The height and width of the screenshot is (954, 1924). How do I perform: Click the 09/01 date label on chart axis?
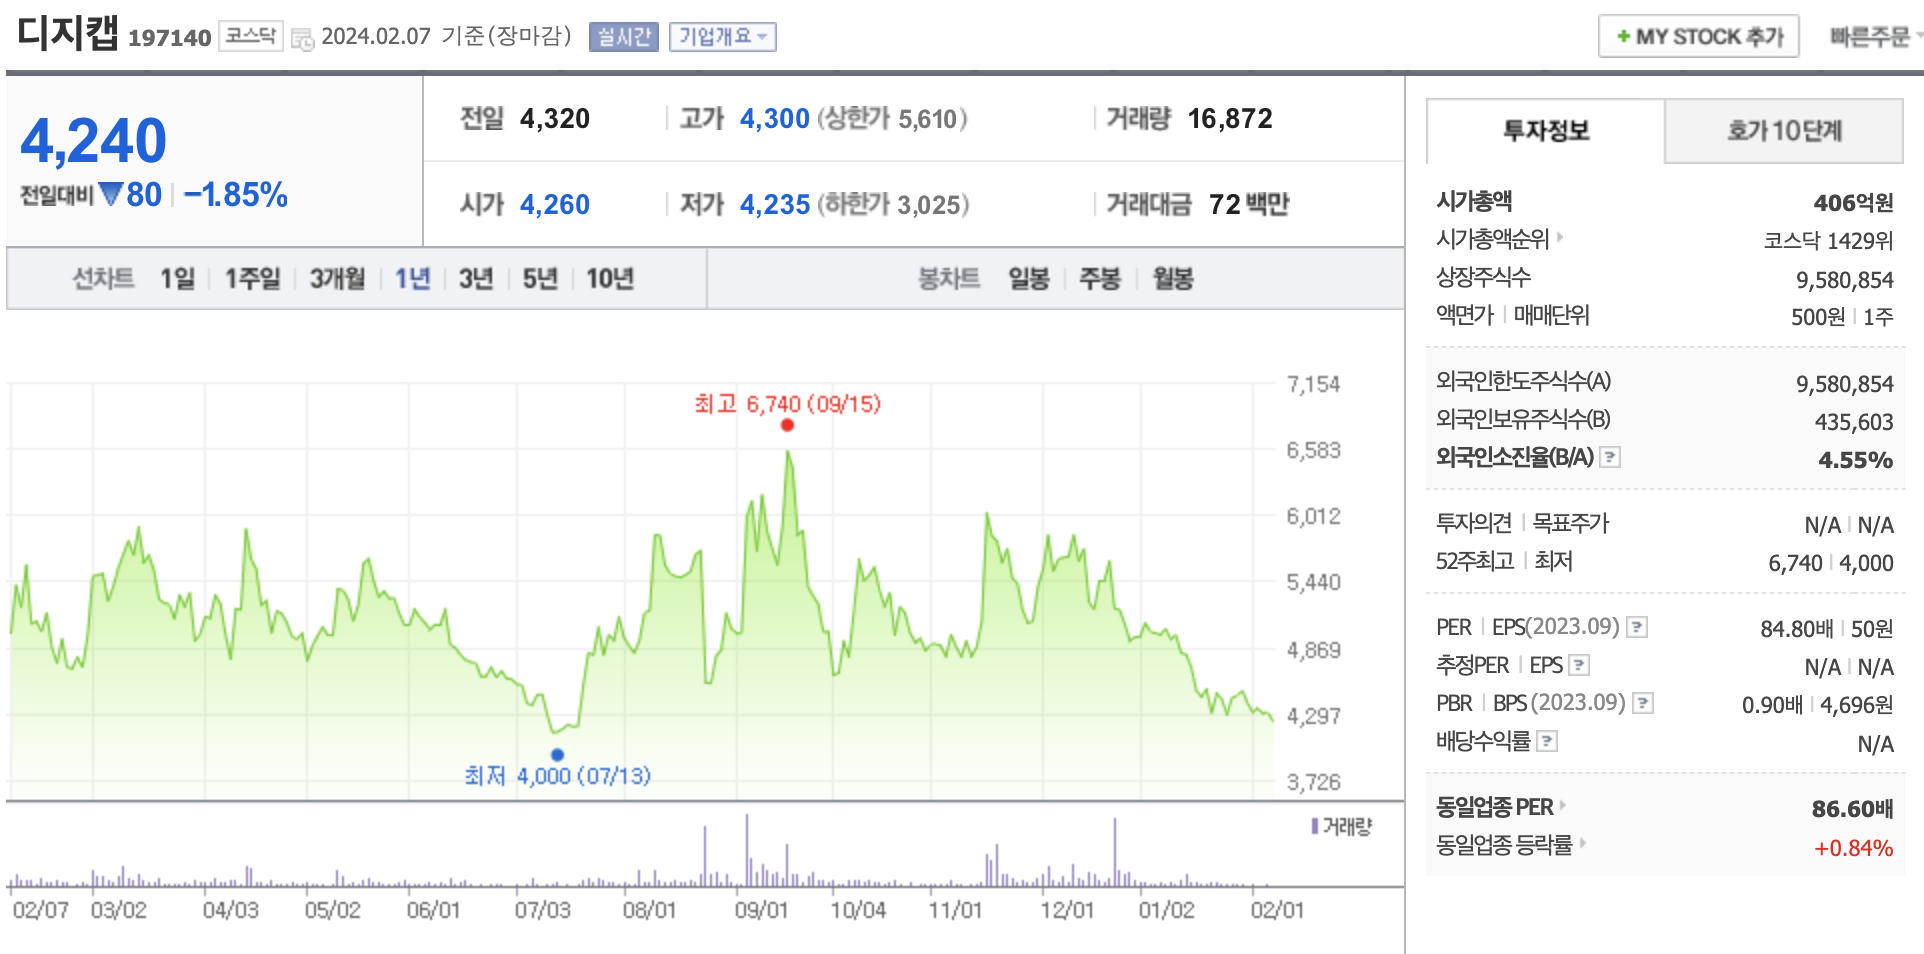point(761,910)
